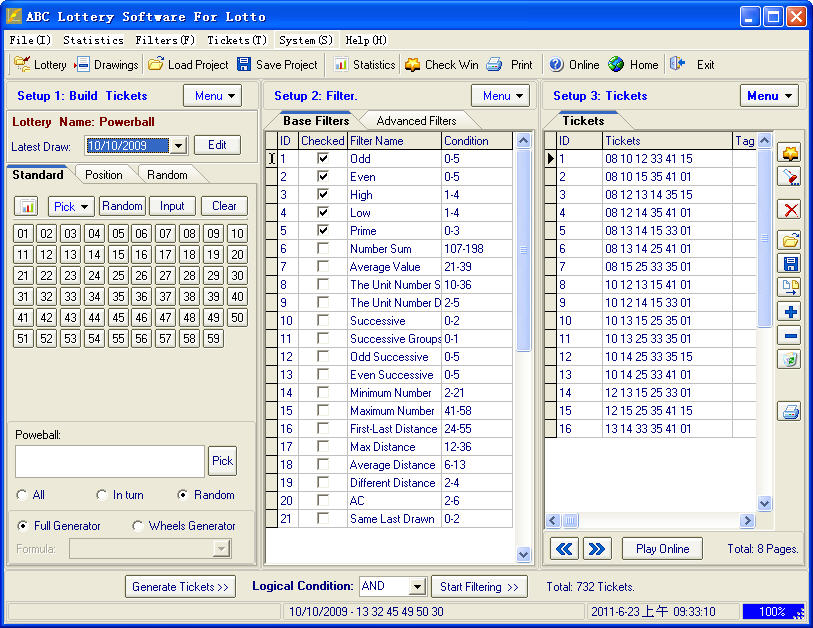
Task: Switch to the Advanced Filters tab
Action: tap(416, 121)
